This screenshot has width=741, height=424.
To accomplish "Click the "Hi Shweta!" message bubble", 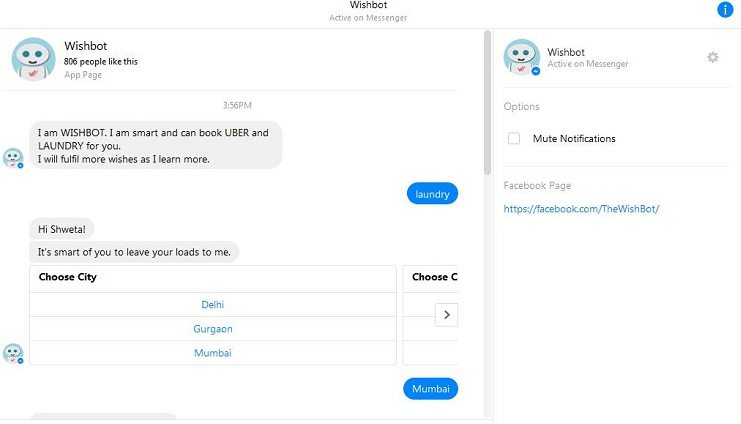I will click(x=62, y=229).
